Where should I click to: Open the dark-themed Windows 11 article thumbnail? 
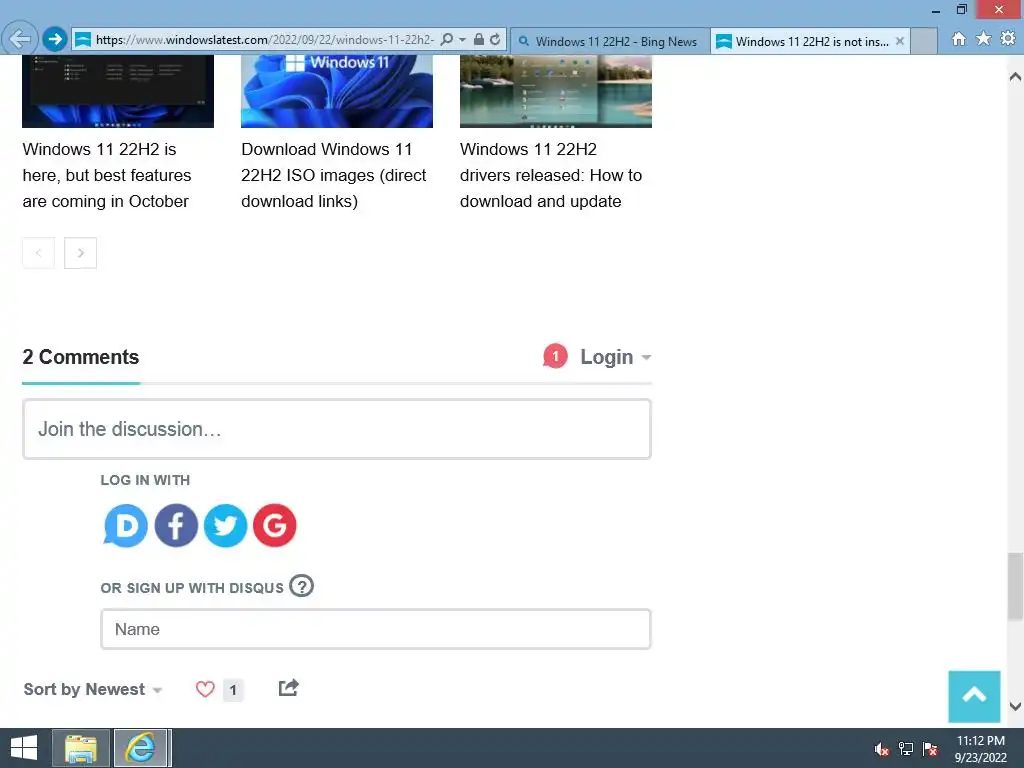(x=118, y=91)
